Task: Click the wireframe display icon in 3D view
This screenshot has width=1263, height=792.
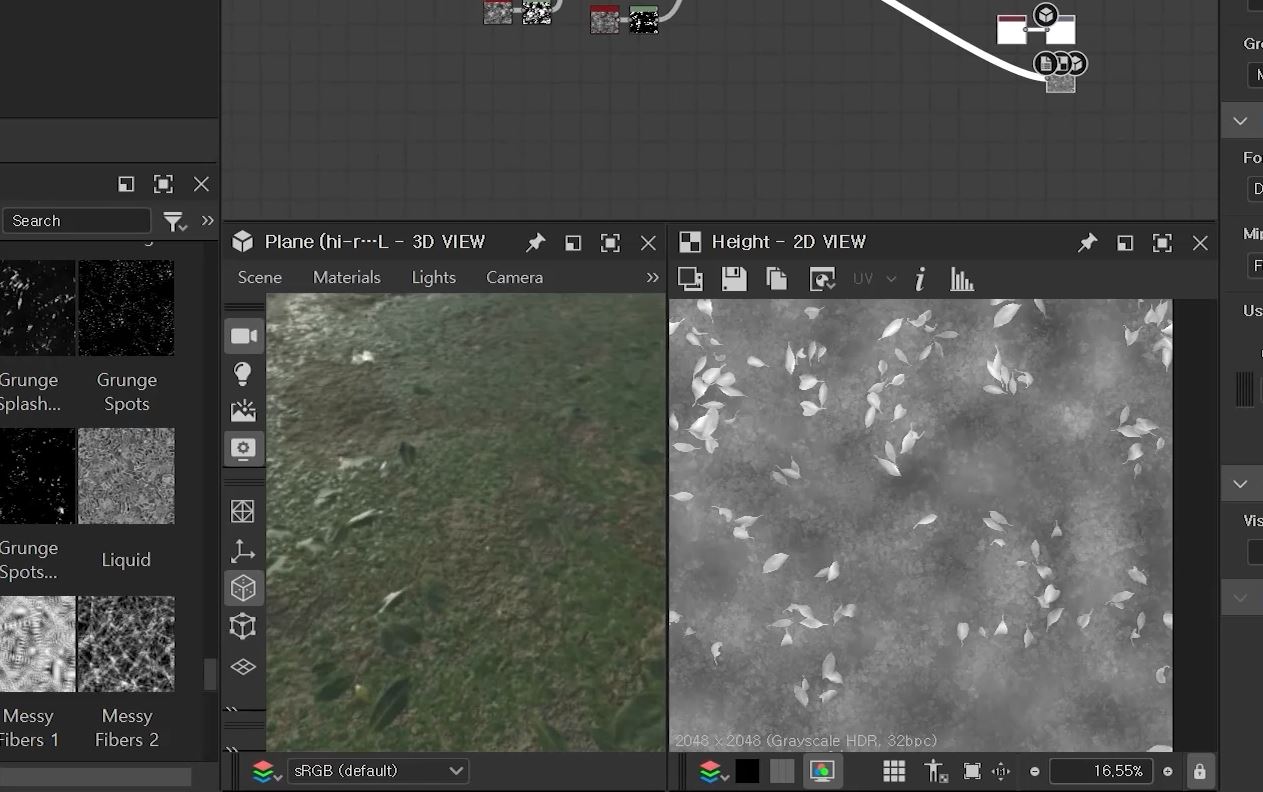Action: pyautogui.click(x=243, y=512)
